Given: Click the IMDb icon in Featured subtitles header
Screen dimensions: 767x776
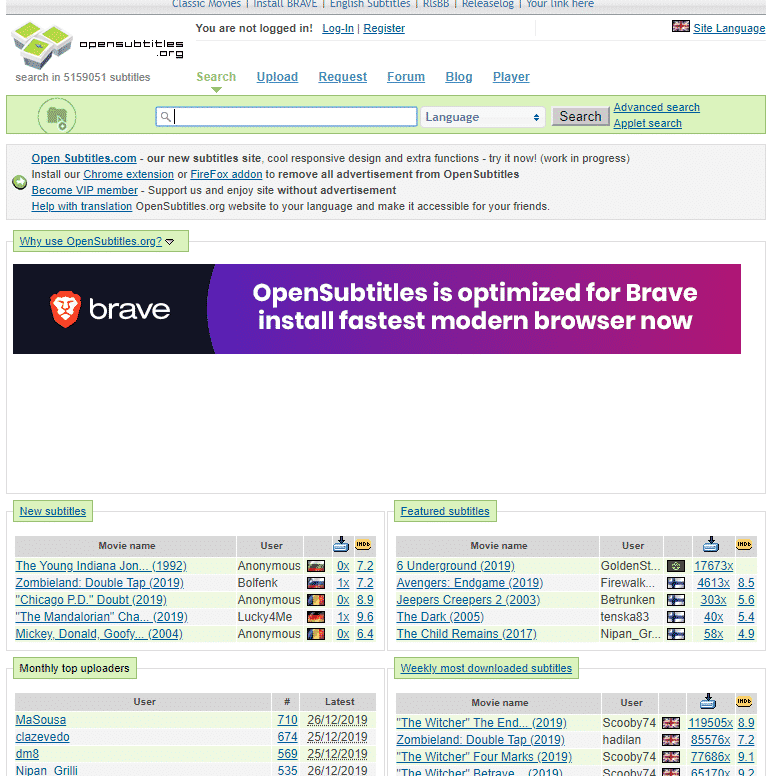Looking at the screenshot, I should (744, 545).
